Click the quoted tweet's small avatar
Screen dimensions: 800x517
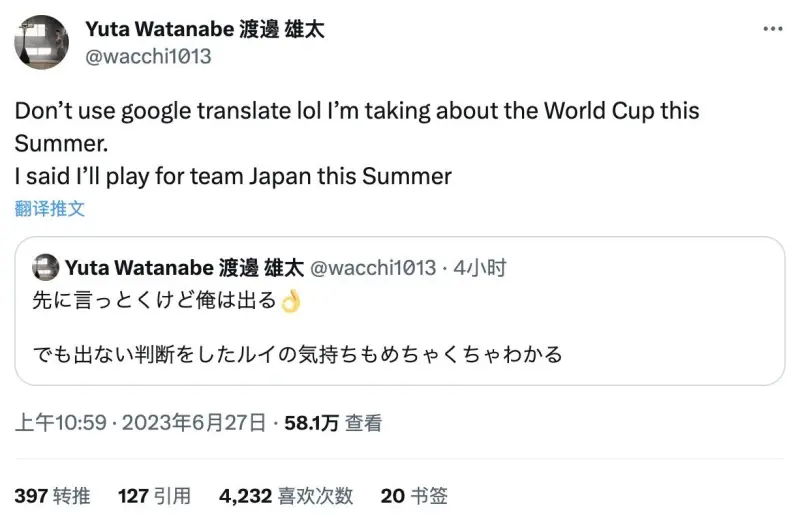point(45,268)
